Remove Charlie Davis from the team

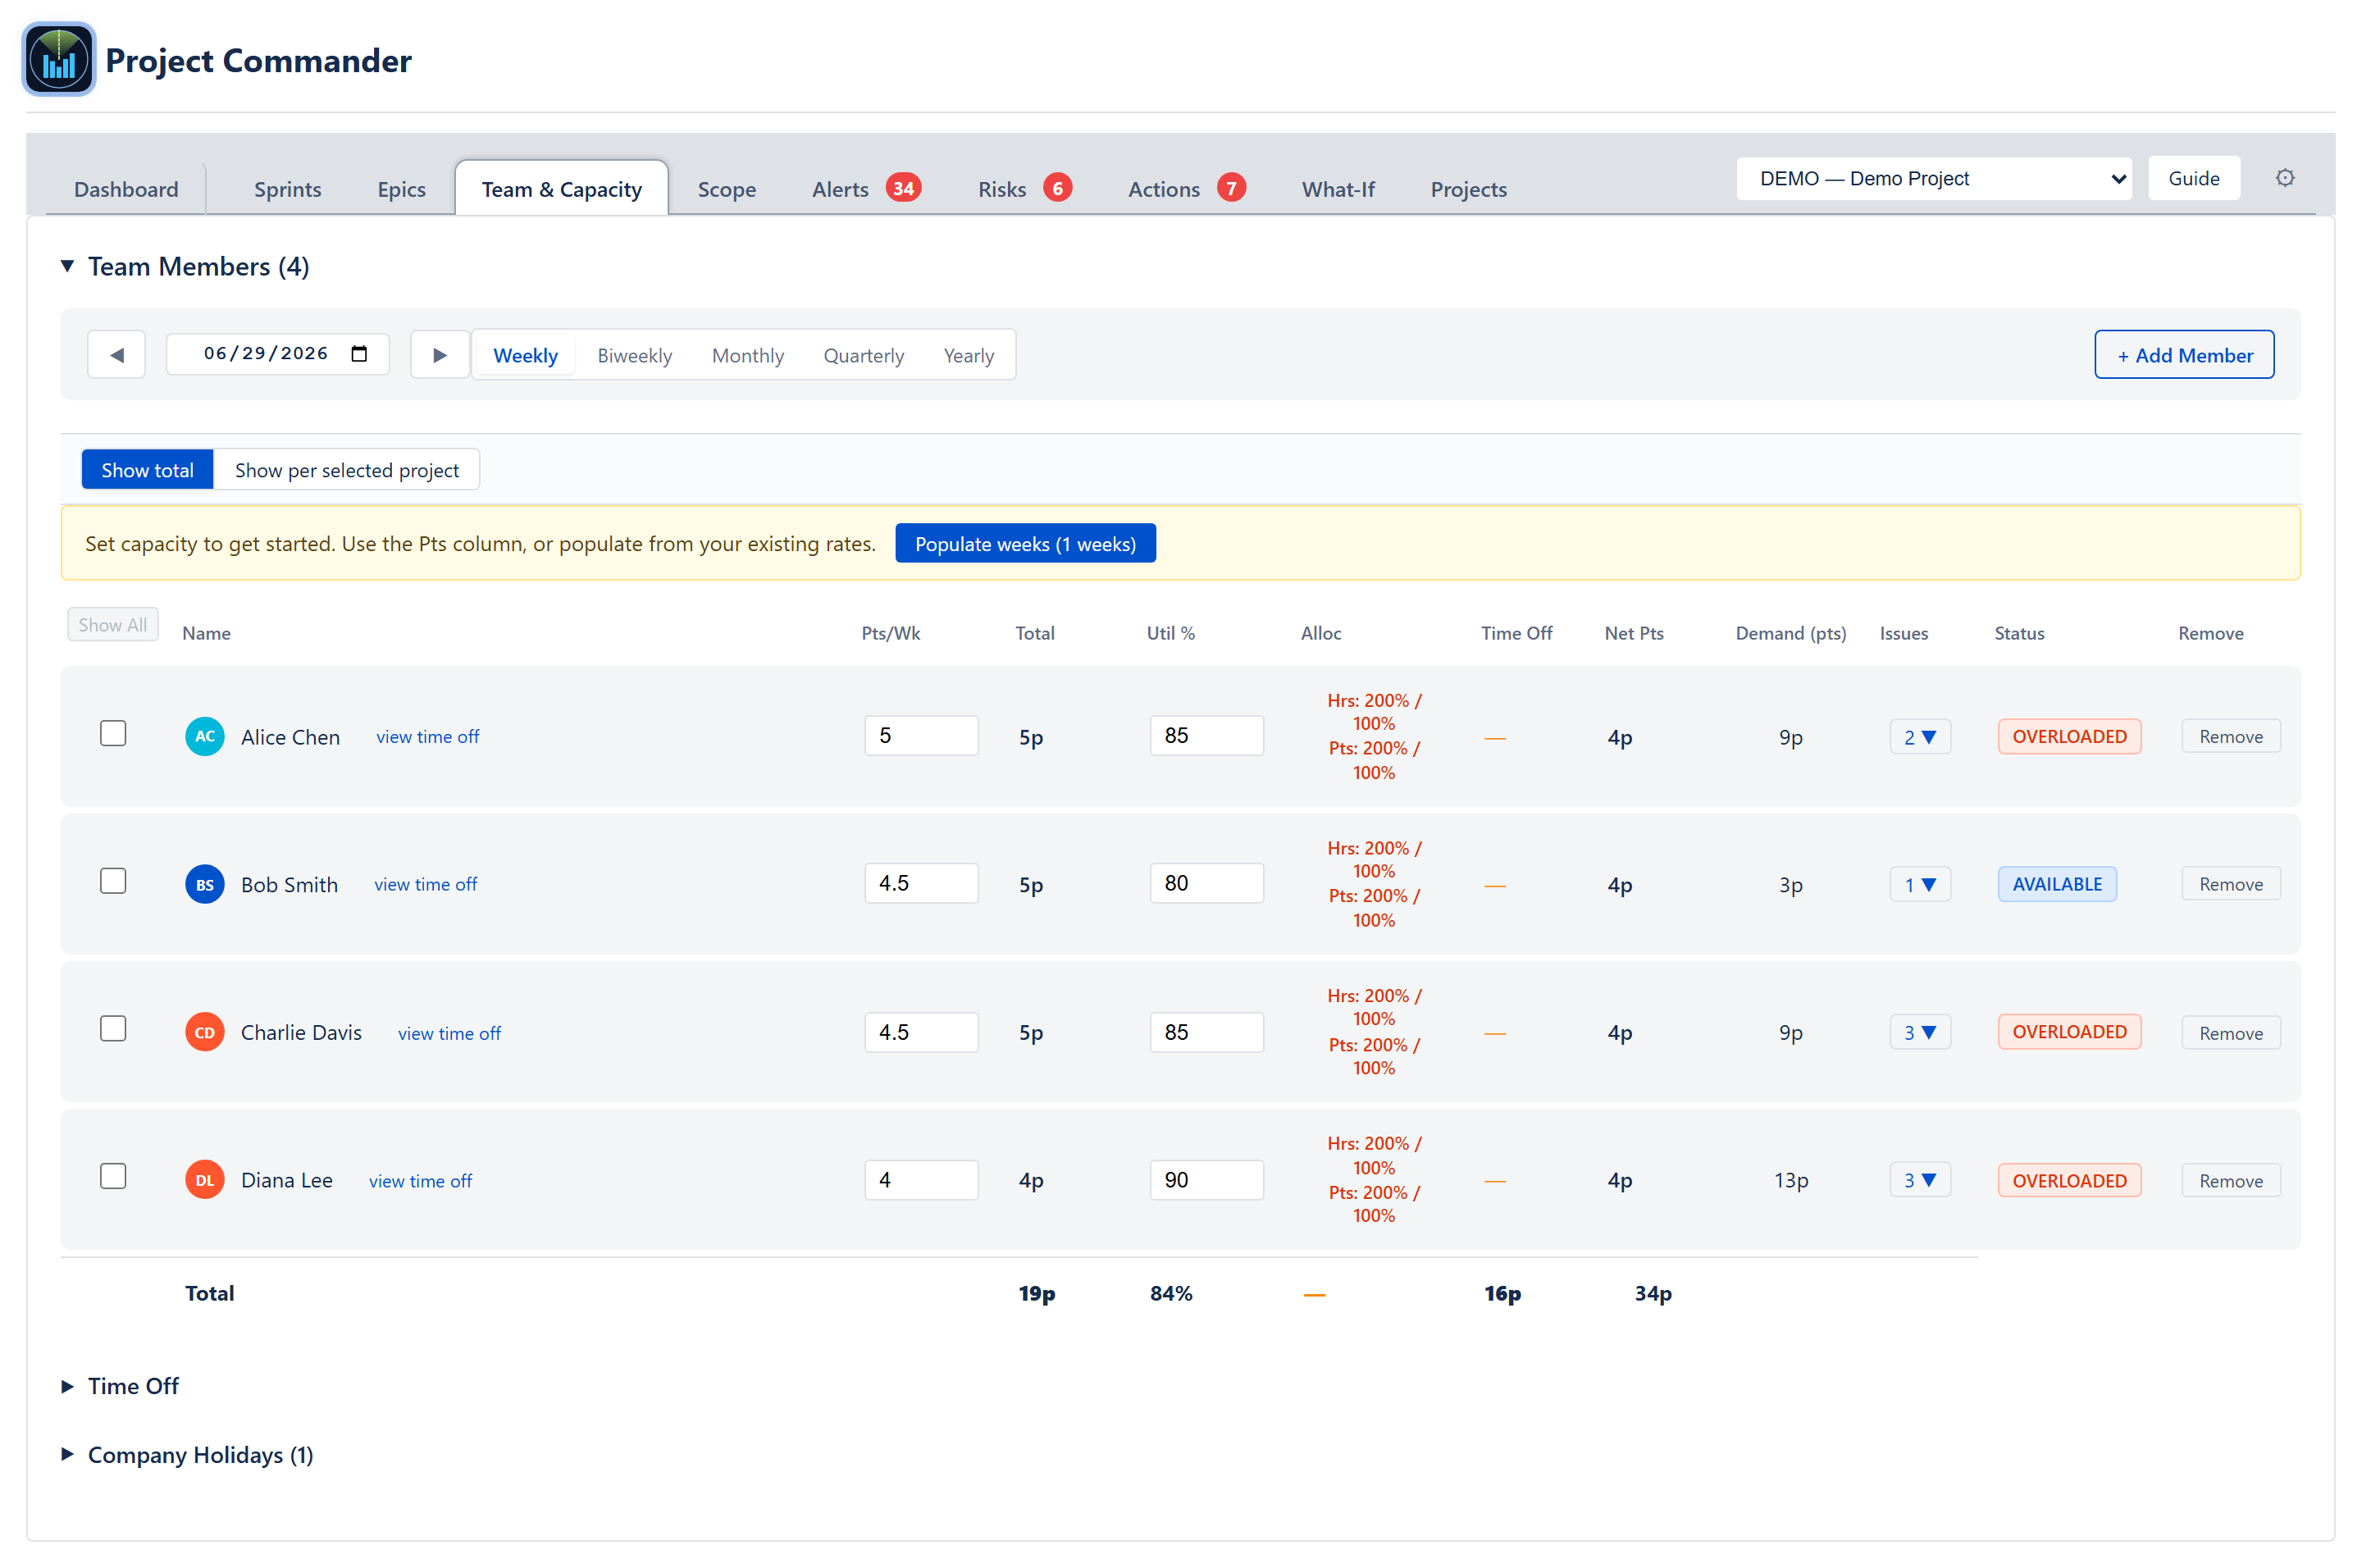tap(2230, 1033)
